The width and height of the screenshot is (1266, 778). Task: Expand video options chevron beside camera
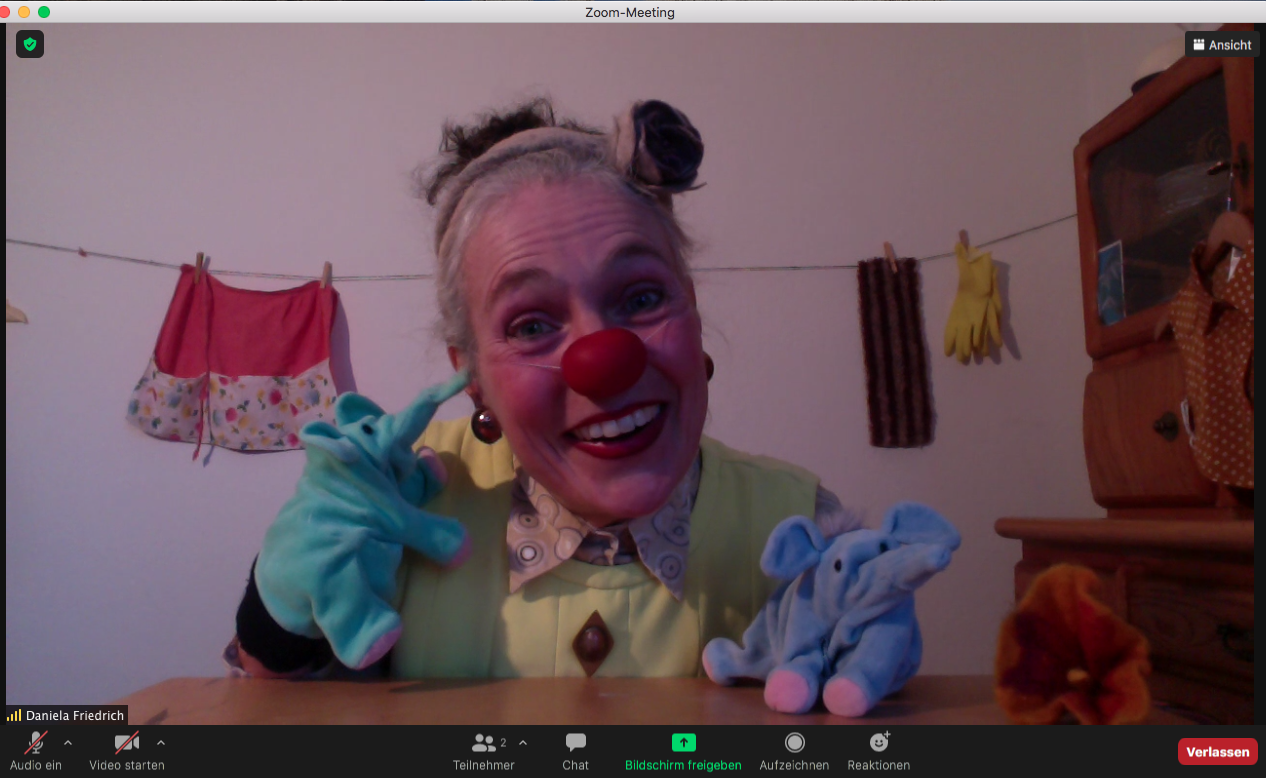pyautogui.click(x=161, y=742)
